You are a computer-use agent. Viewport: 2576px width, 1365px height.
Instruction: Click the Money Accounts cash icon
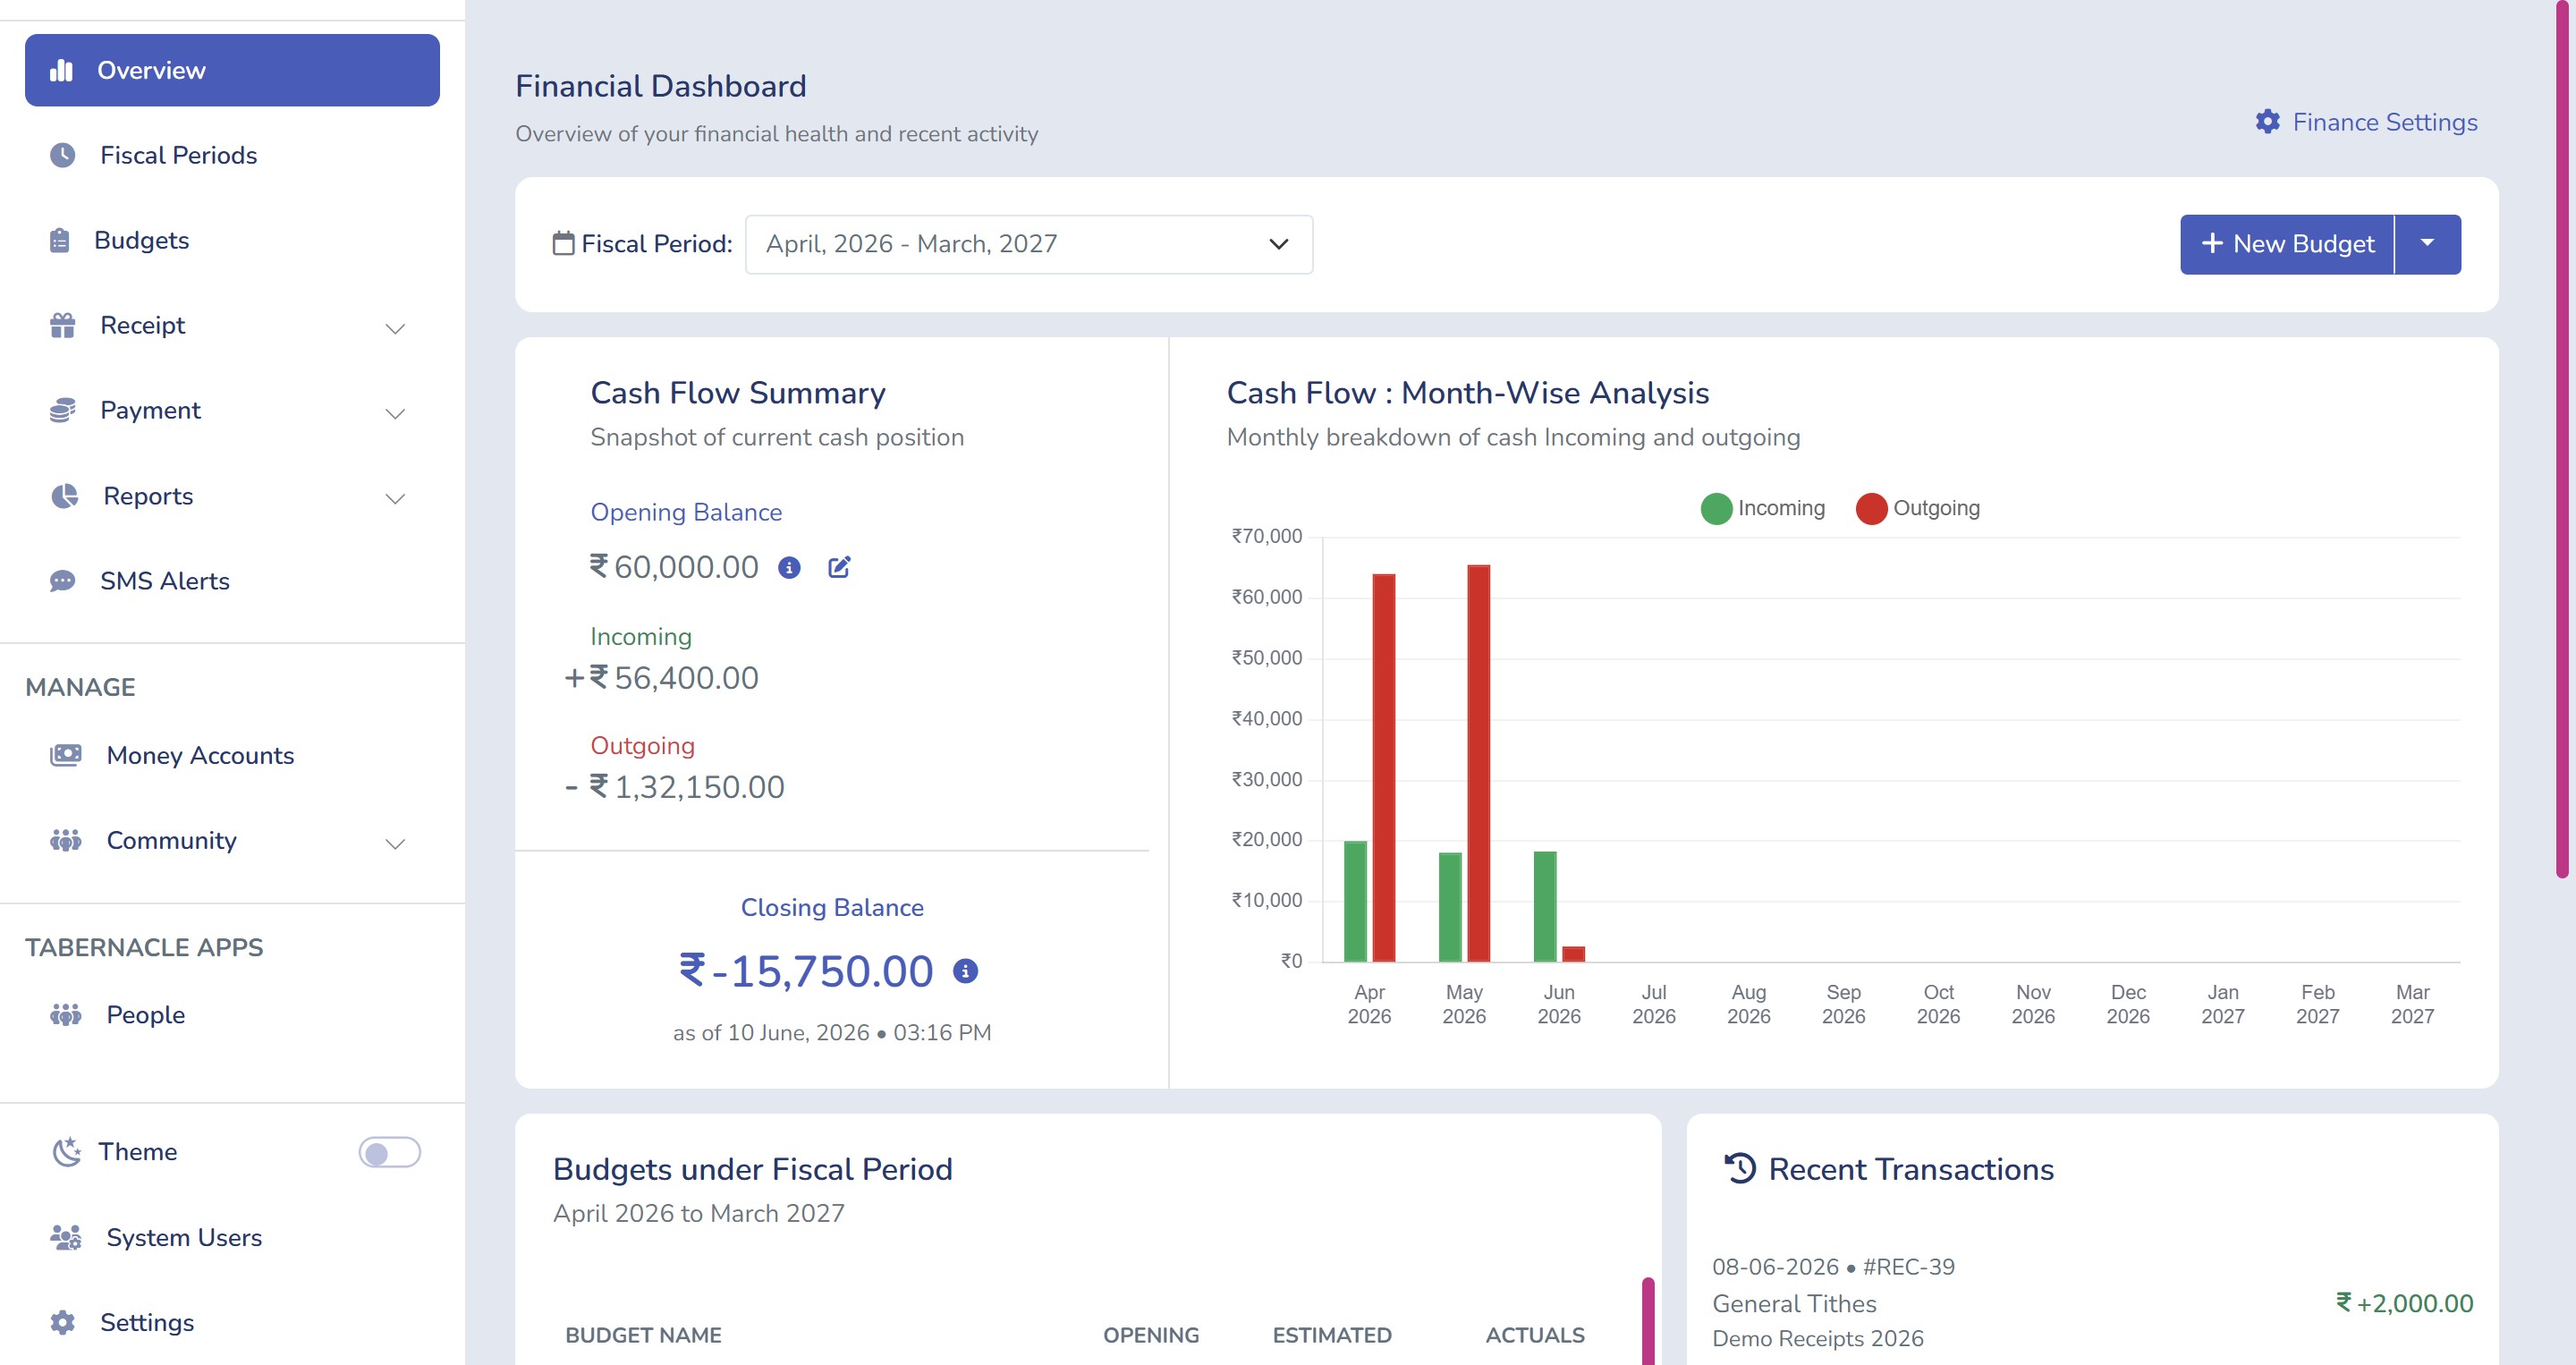[66, 755]
